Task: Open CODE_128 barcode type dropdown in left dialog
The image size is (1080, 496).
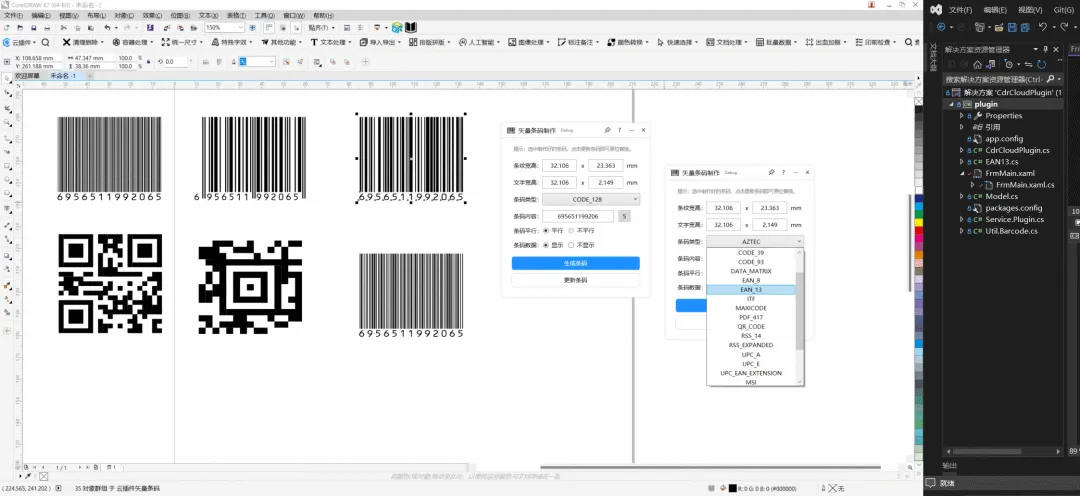Action: tap(591, 199)
